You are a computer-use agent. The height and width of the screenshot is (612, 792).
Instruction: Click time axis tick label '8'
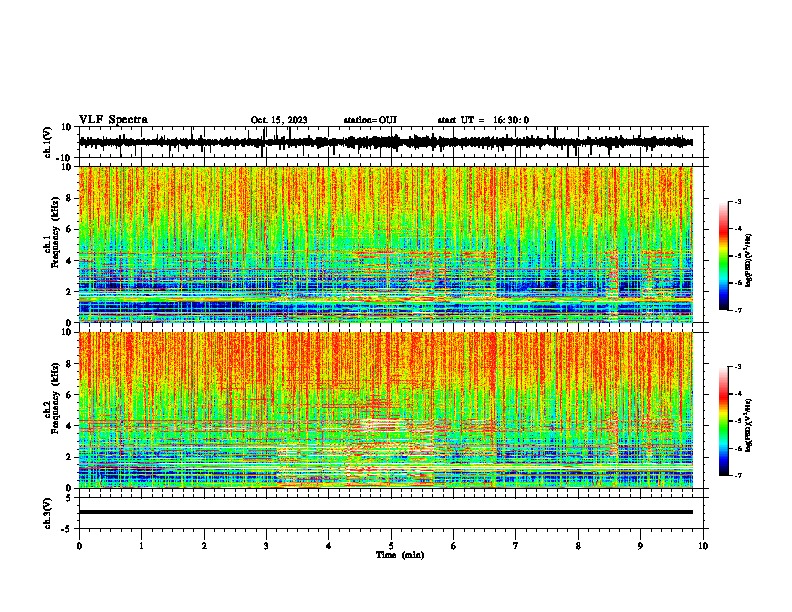578,546
